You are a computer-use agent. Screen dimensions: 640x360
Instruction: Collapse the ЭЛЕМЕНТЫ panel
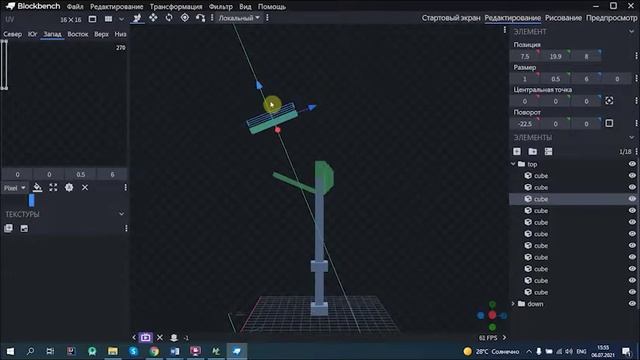click(x=632, y=137)
